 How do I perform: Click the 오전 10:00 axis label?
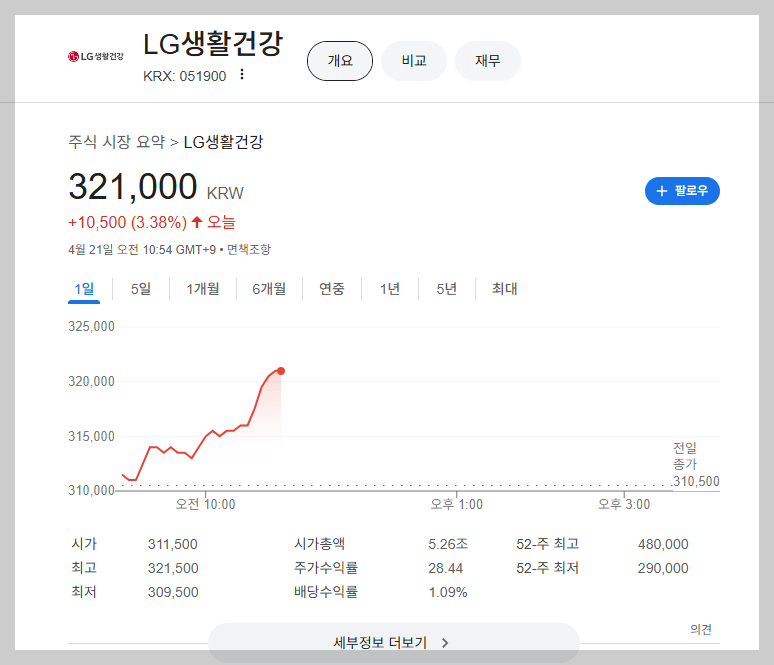coord(205,505)
